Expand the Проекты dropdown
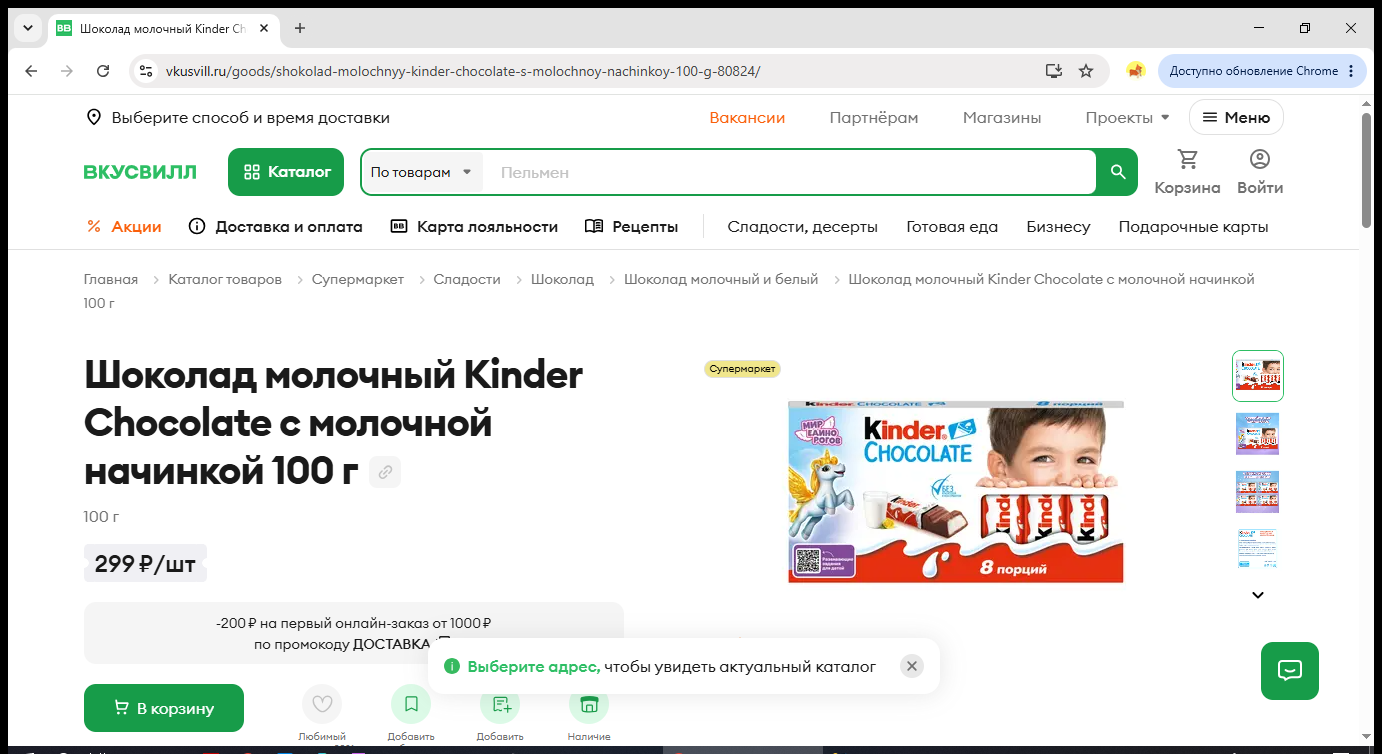Viewport: 1382px width, 754px height. pyautogui.click(x=1127, y=117)
